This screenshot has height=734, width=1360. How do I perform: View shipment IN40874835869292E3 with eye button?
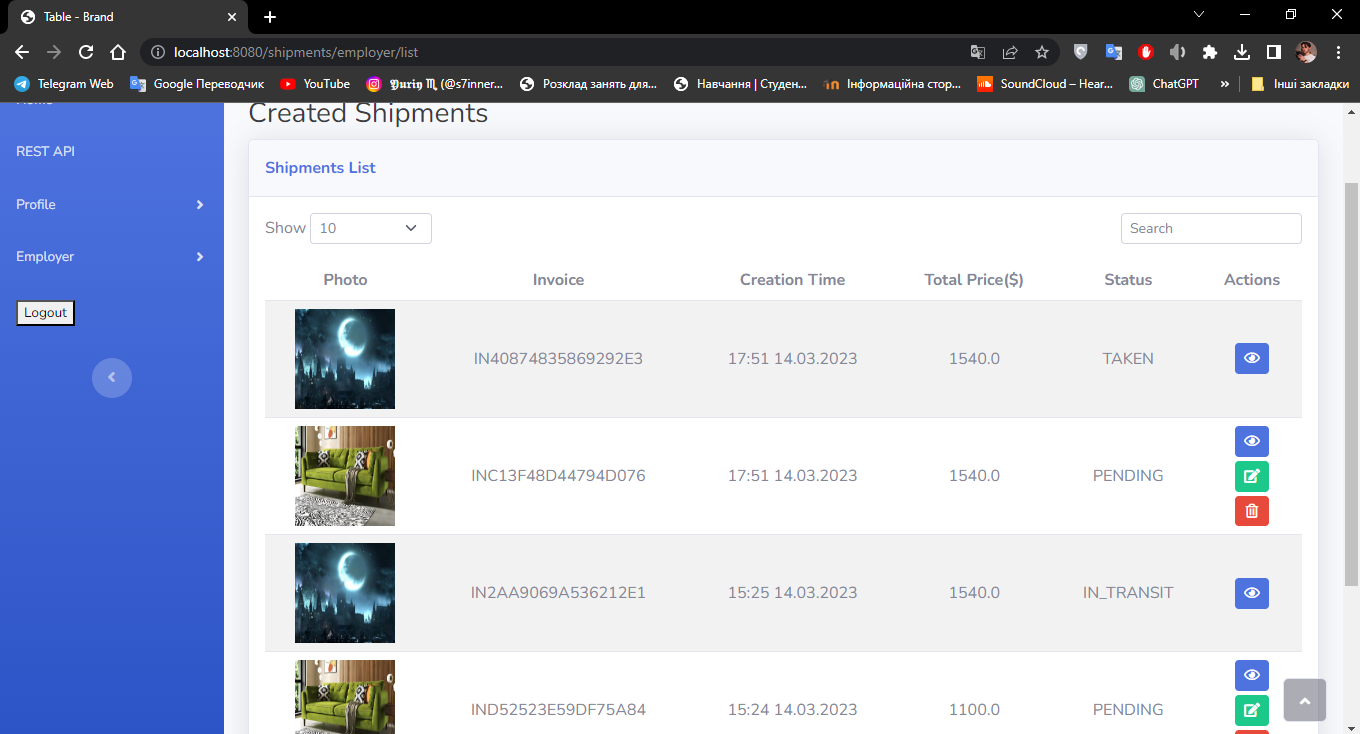pyautogui.click(x=1251, y=358)
